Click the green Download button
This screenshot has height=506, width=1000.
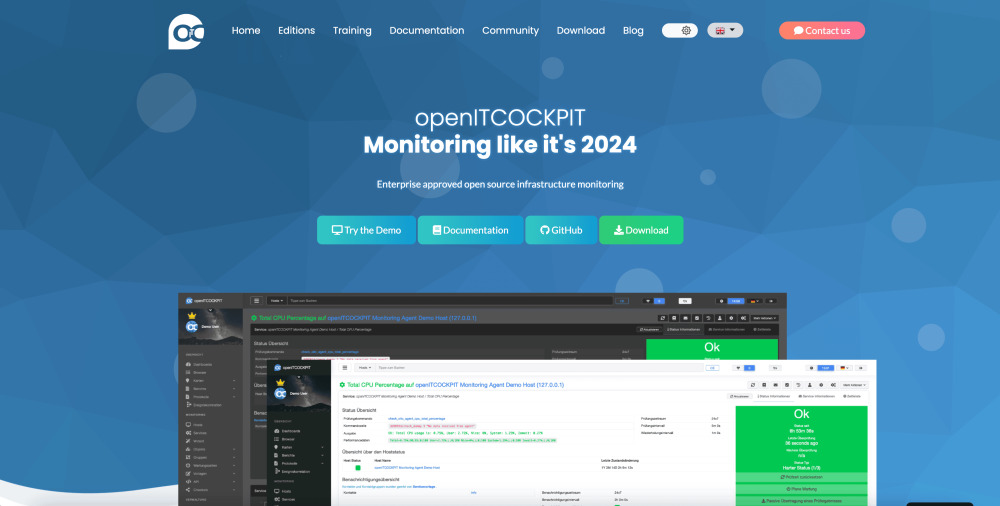coord(641,230)
